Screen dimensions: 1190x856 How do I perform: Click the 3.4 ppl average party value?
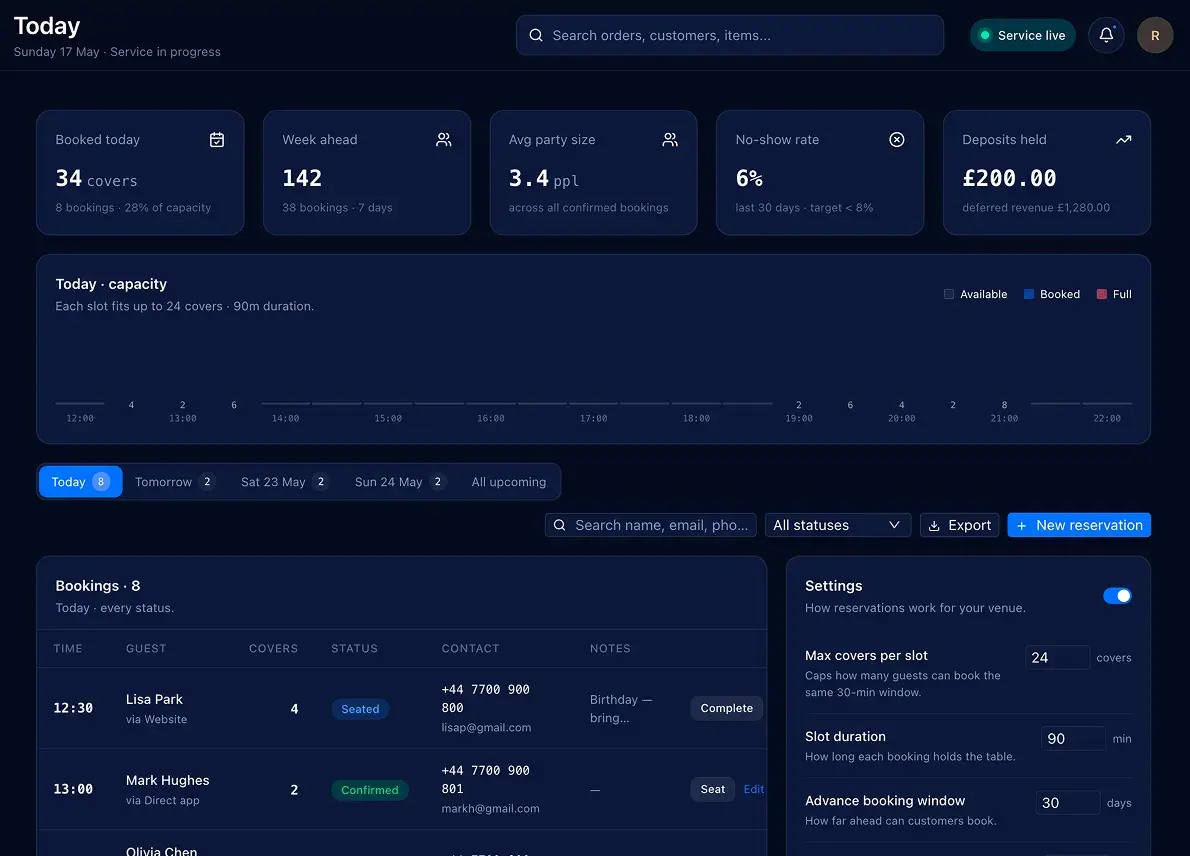point(544,178)
